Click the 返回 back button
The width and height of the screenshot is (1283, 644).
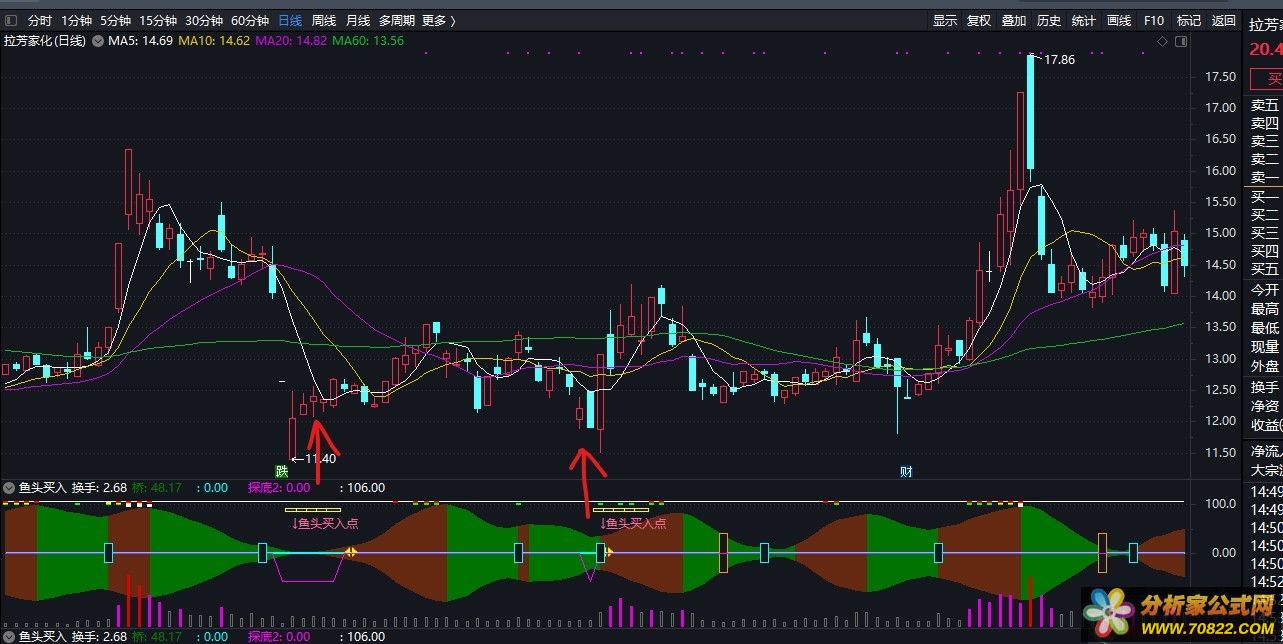1224,20
